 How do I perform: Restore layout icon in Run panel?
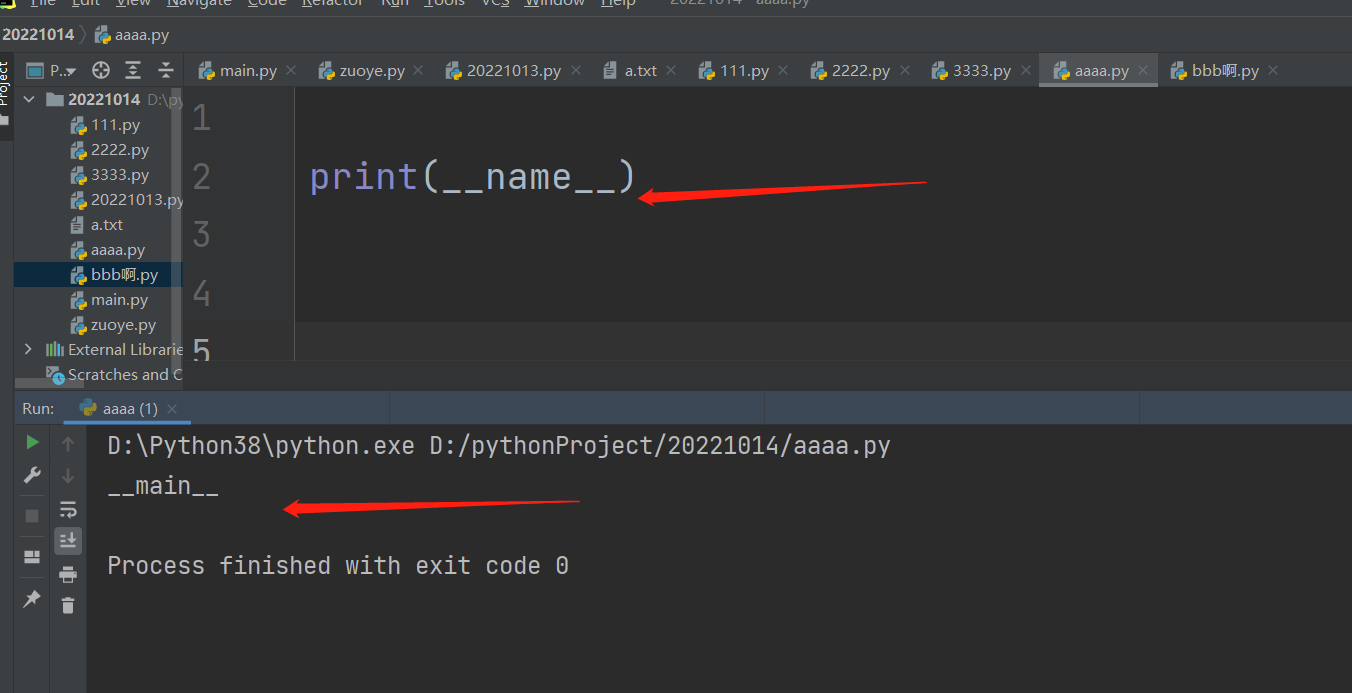[32, 557]
